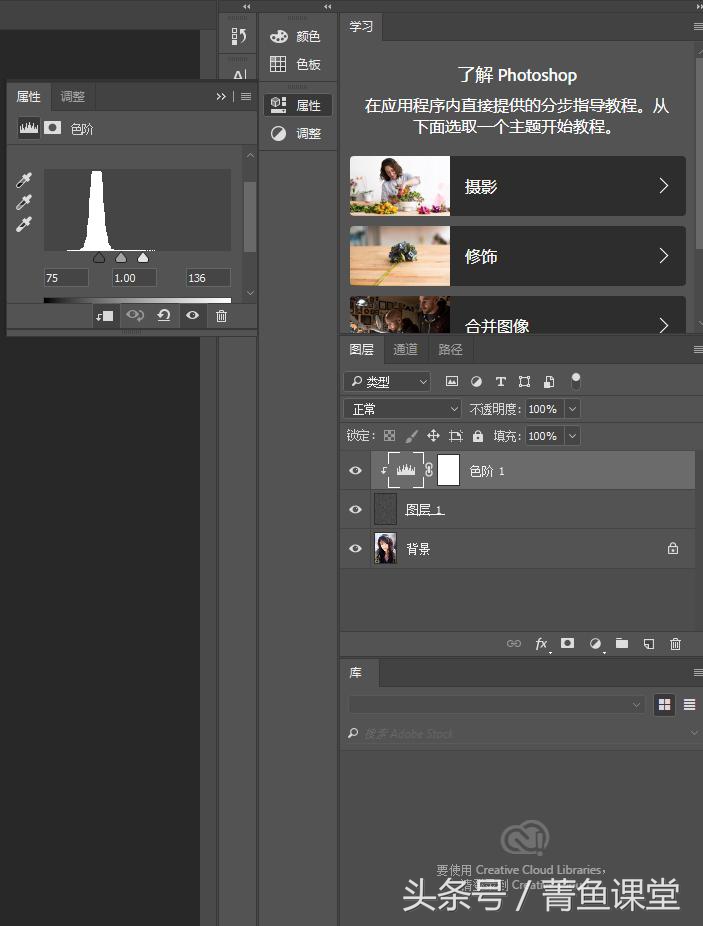Select the black point eyedropper in Levels
The image size is (703, 926).
(x=24, y=181)
